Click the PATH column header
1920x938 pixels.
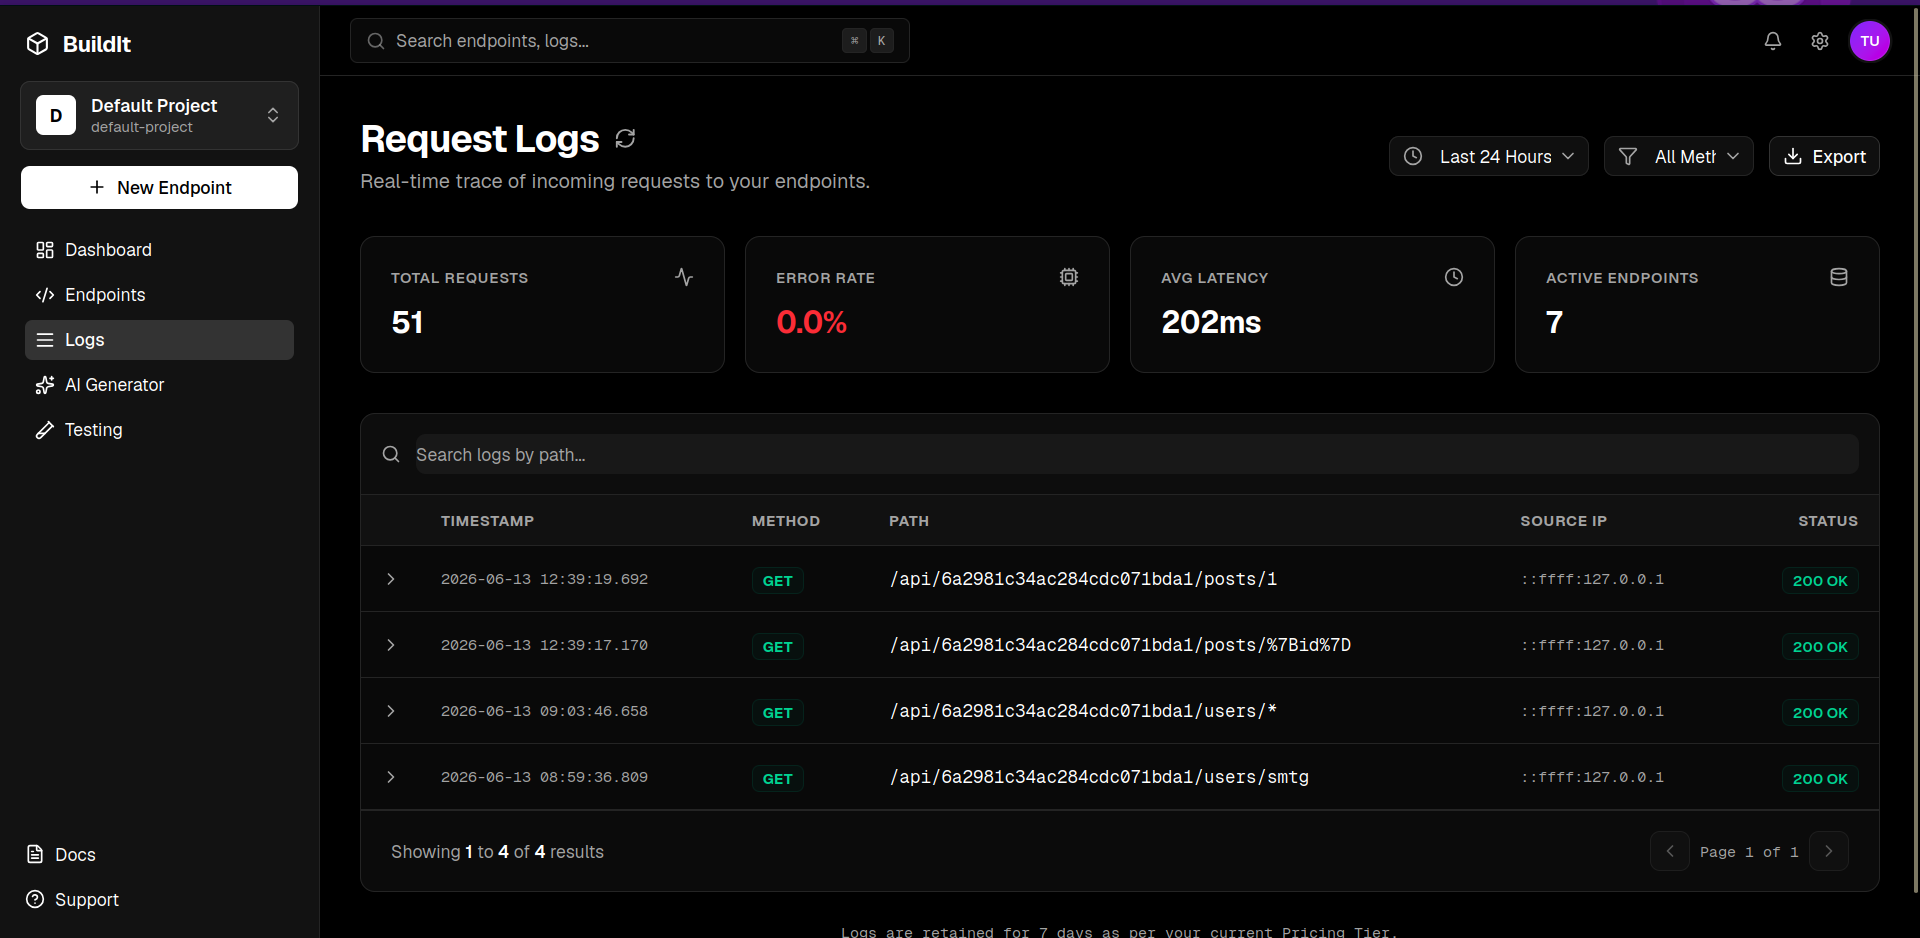pyautogui.click(x=909, y=521)
